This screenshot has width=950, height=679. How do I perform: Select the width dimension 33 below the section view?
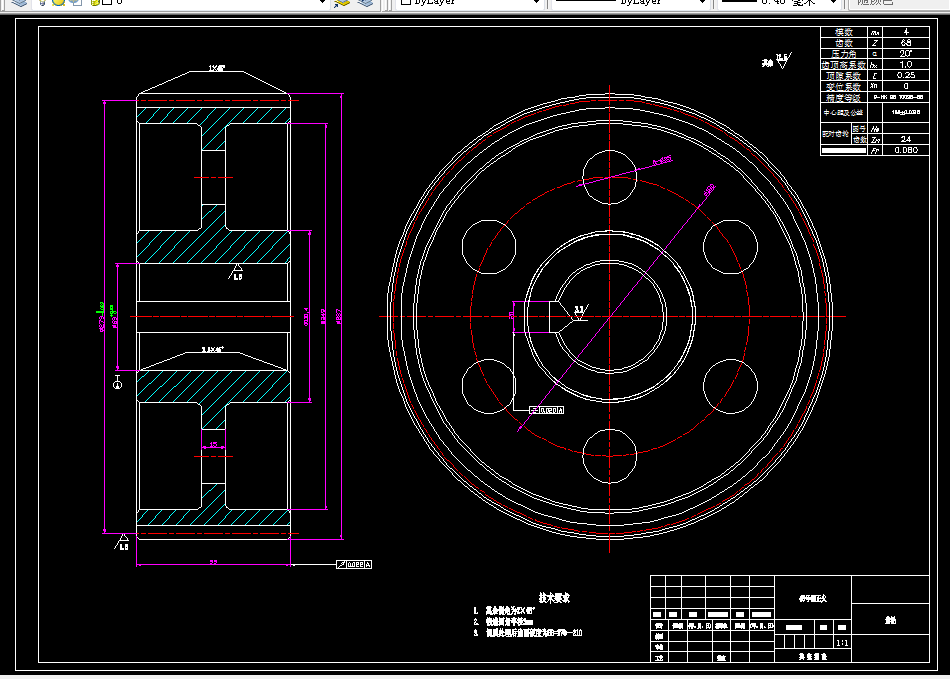tap(213, 562)
